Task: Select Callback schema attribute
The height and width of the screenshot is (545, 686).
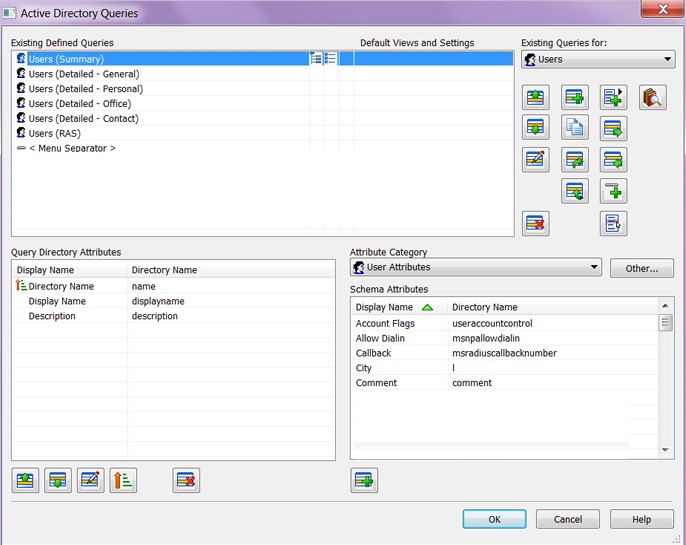Action: pyautogui.click(x=505, y=353)
